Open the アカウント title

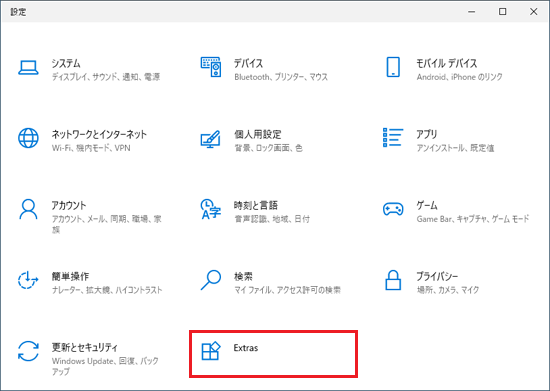(69, 205)
